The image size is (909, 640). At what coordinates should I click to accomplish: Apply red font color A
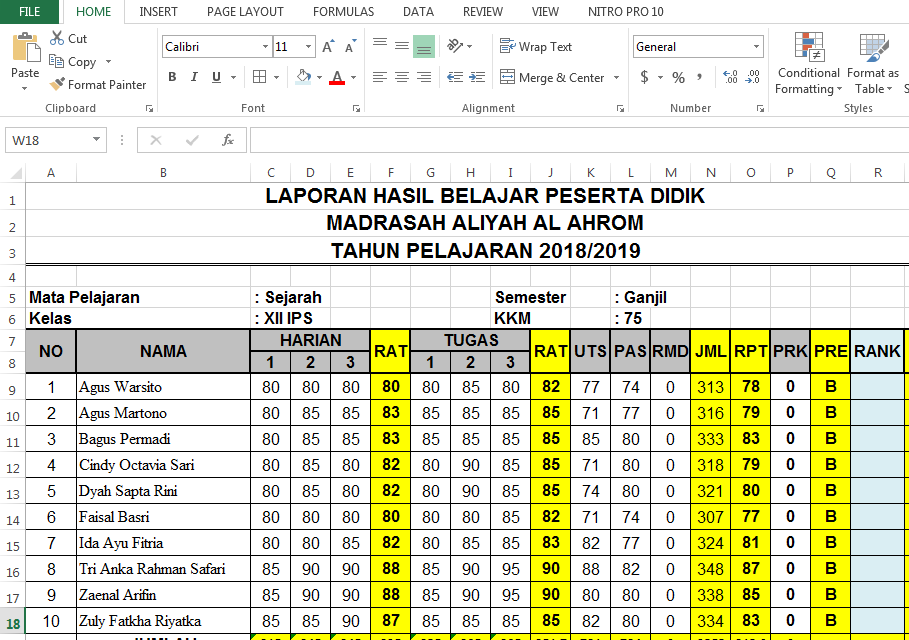click(337, 77)
